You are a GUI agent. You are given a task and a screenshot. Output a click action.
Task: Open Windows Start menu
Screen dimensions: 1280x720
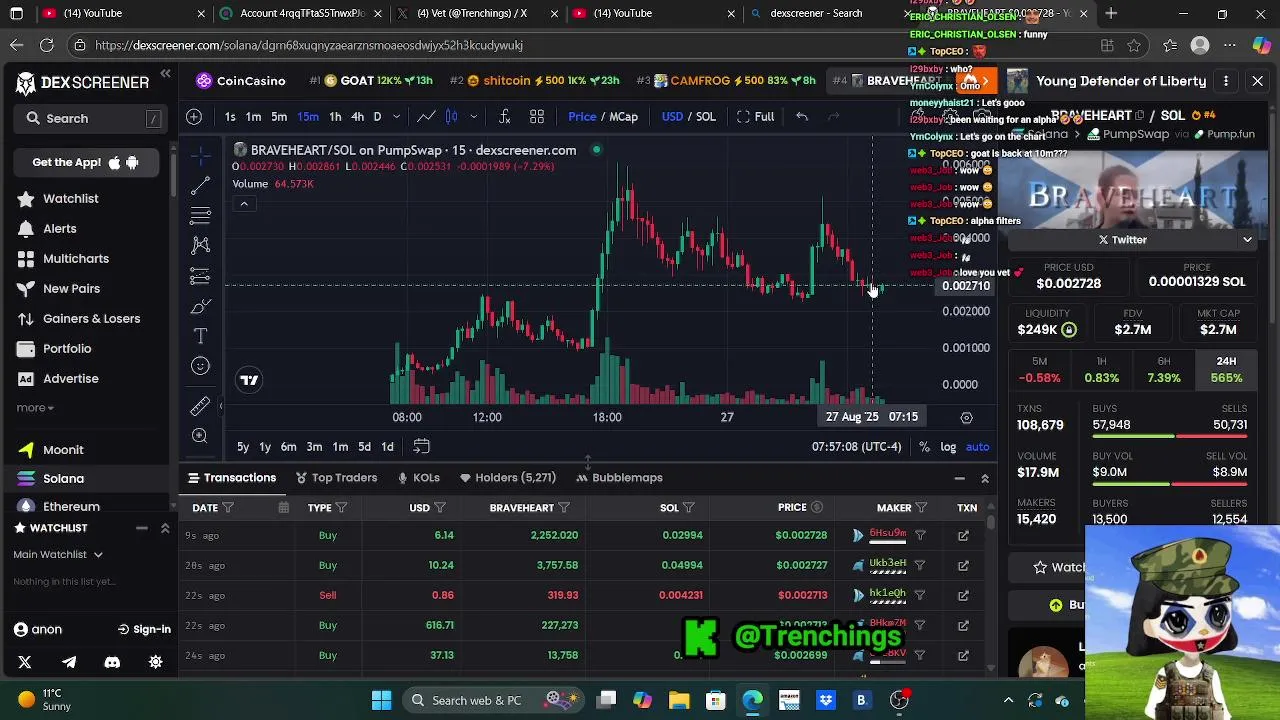381,700
